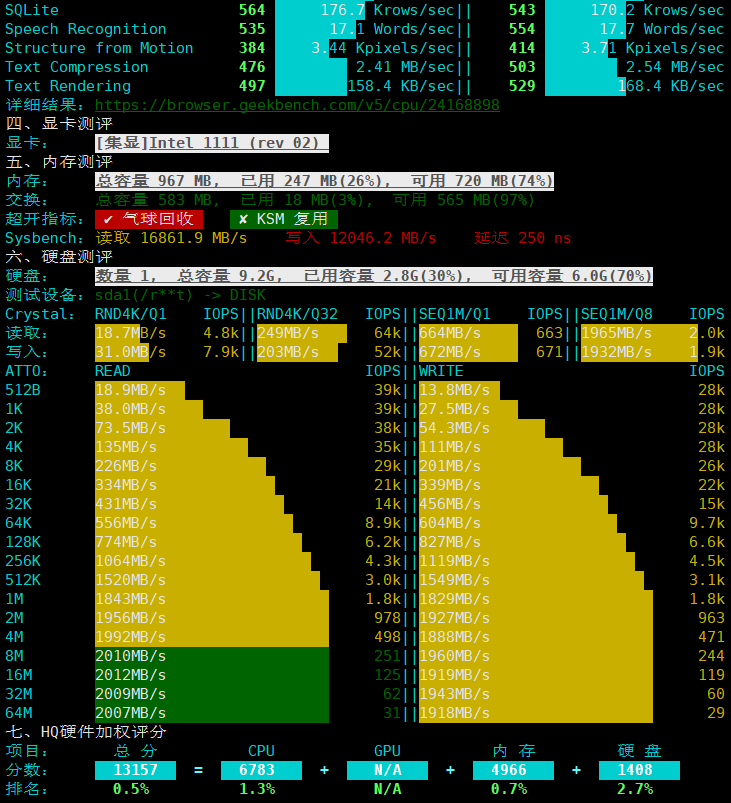Select the RND4K/Q32 column header
Image resolution: width=731 pixels, height=803 pixels.
pos(298,314)
